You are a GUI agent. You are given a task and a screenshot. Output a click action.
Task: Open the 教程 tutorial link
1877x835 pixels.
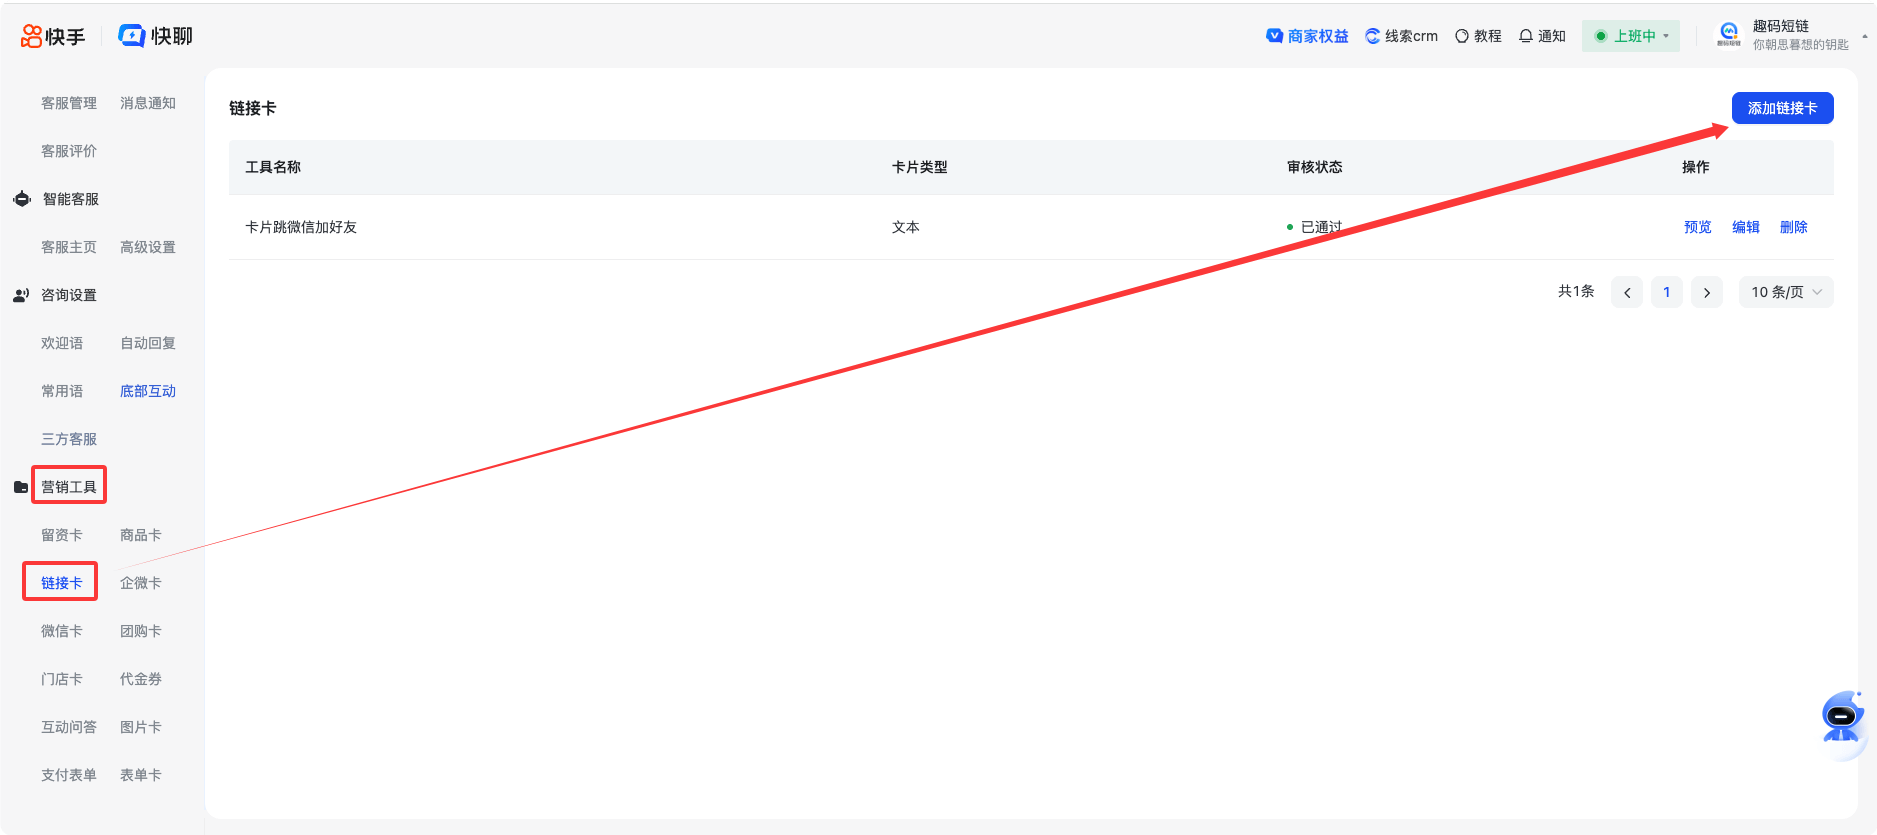[x=1478, y=36]
